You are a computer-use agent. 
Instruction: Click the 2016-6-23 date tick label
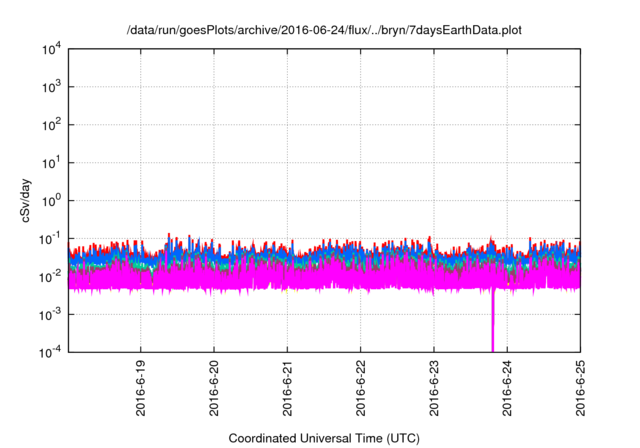pos(434,388)
